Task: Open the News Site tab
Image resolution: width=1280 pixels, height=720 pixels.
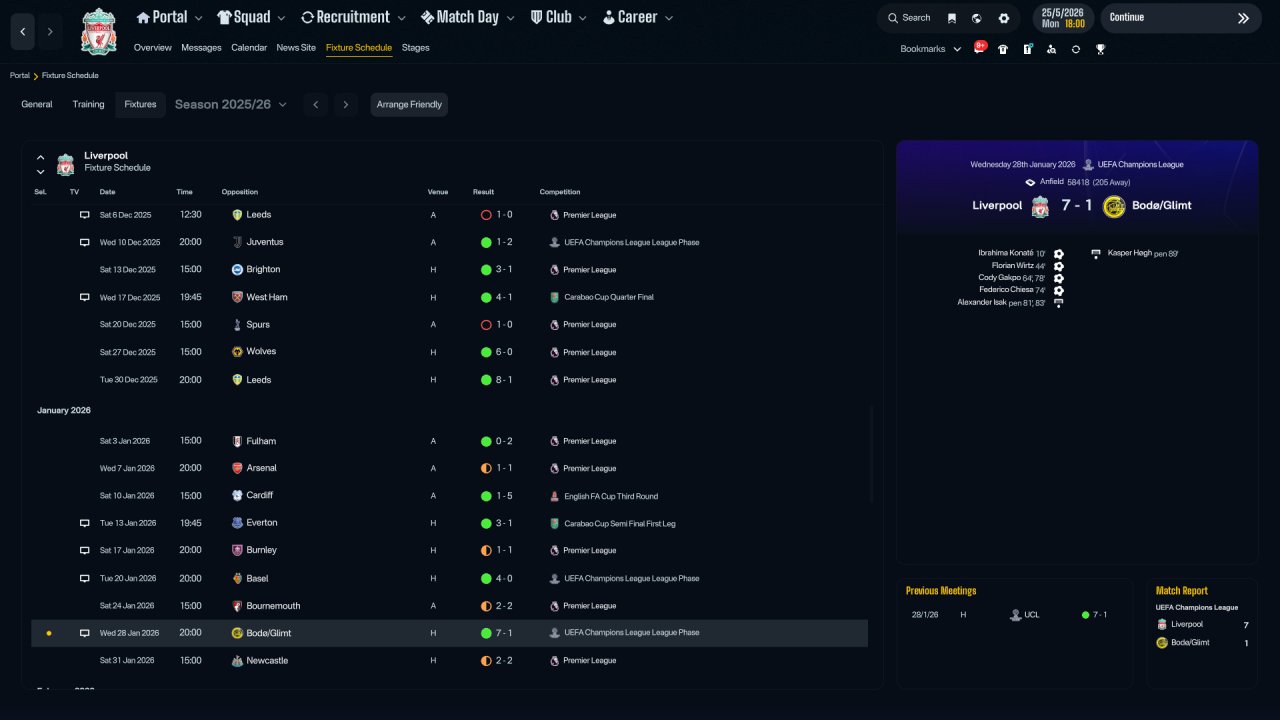Action: (x=296, y=48)
